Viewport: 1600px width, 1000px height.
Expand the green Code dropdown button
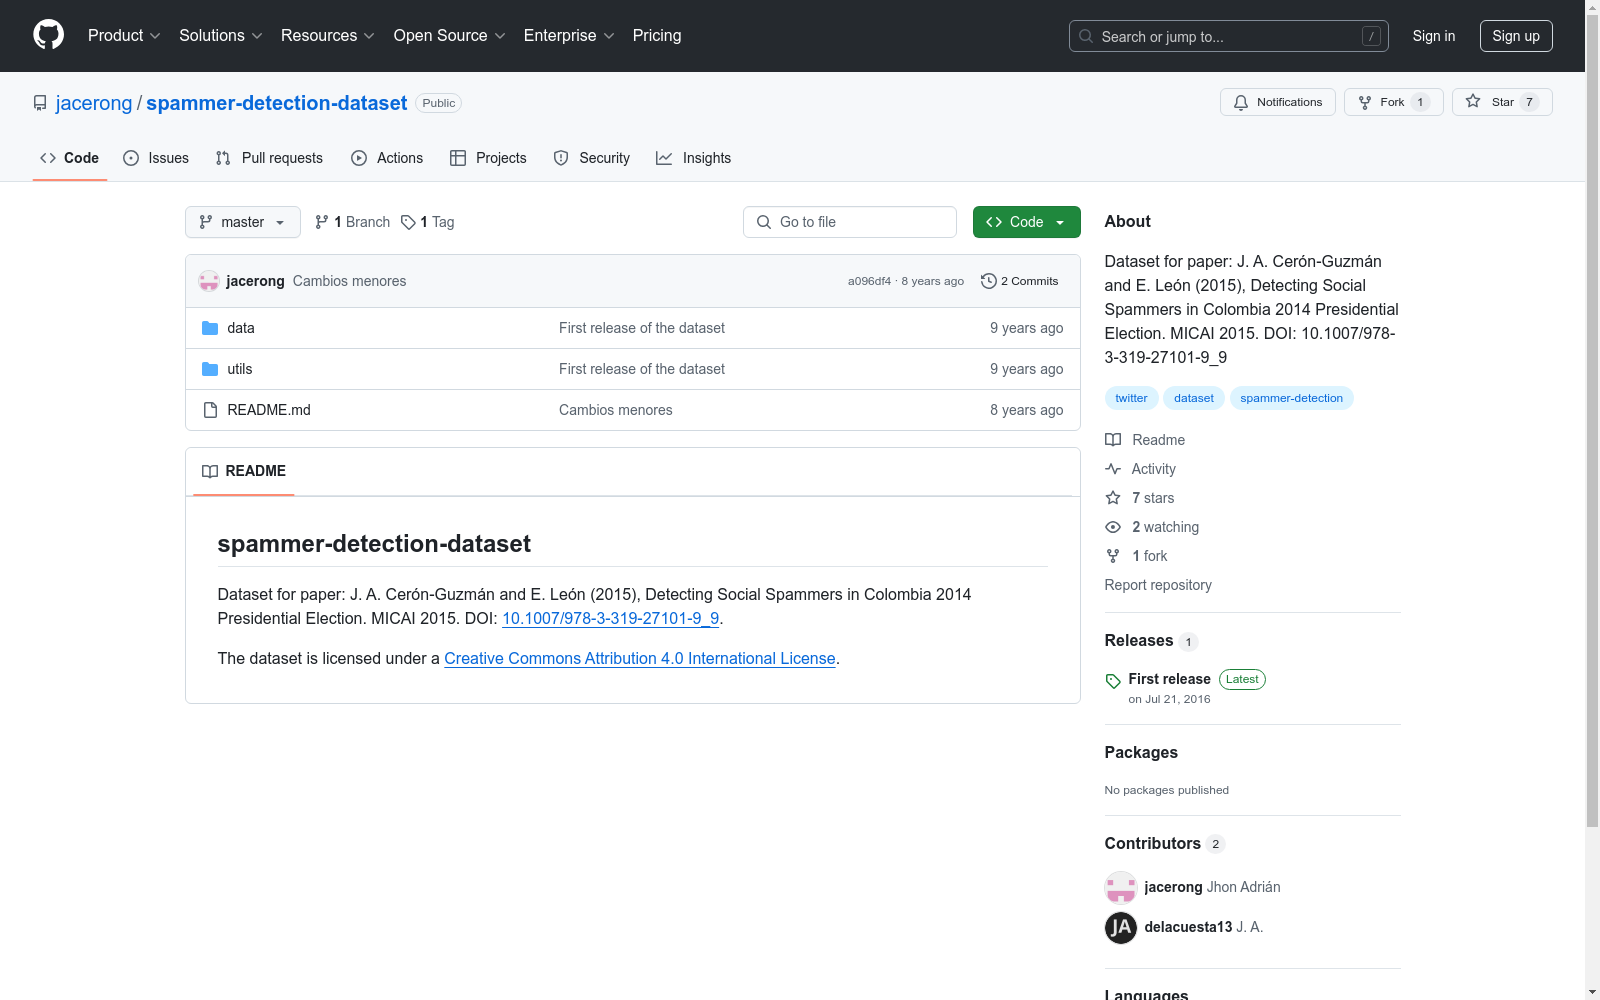pos(1027,222)
